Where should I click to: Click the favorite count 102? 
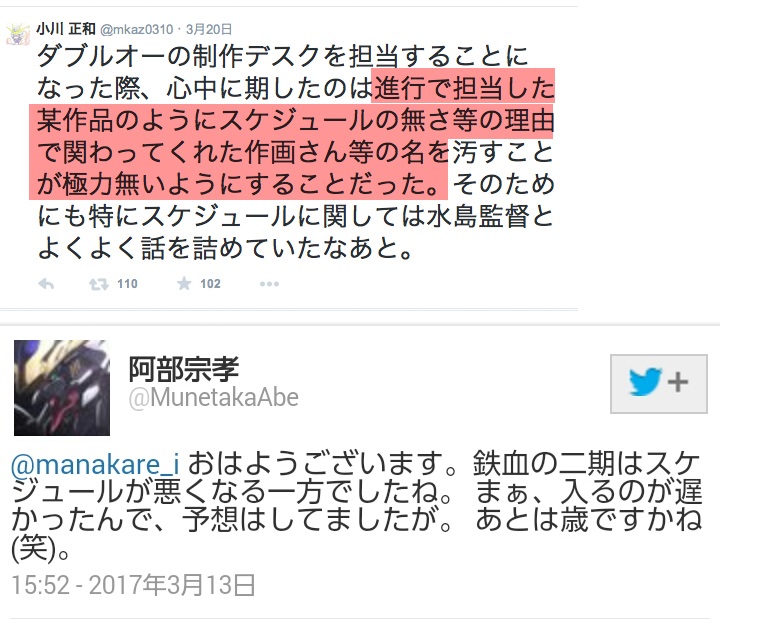click(x=210, y=284)
